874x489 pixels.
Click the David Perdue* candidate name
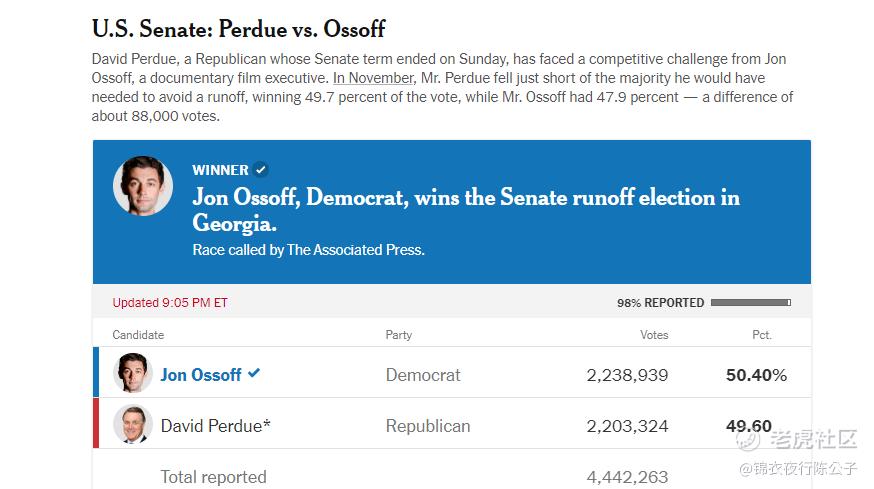click(216, 426)
